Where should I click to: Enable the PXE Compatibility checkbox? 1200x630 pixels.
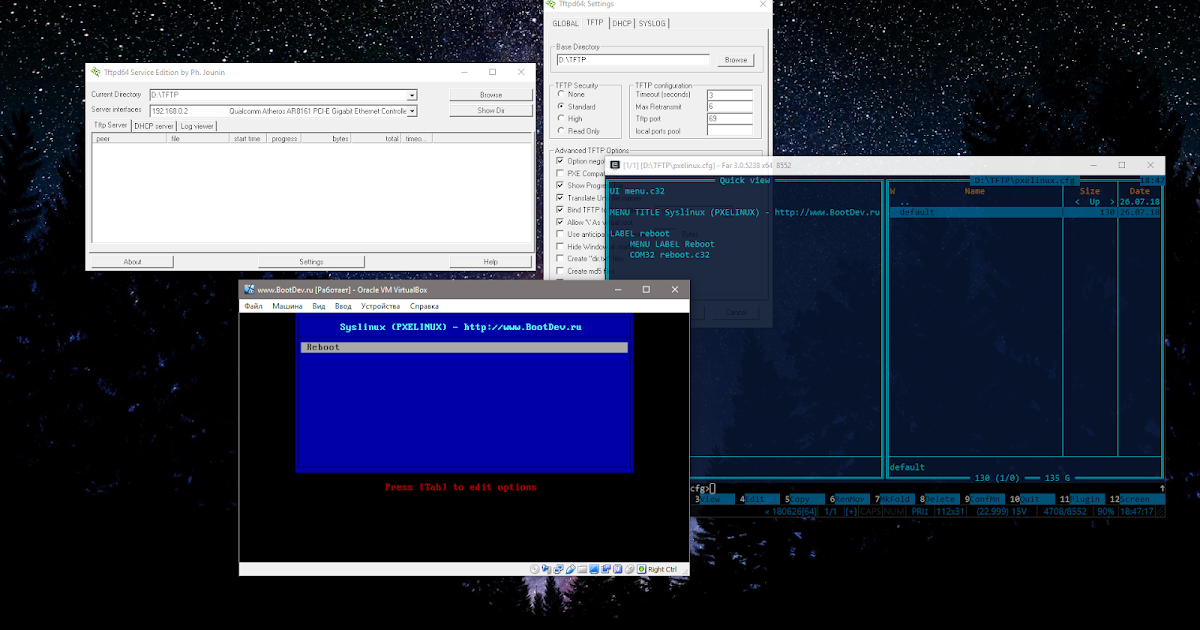point(560,172)
